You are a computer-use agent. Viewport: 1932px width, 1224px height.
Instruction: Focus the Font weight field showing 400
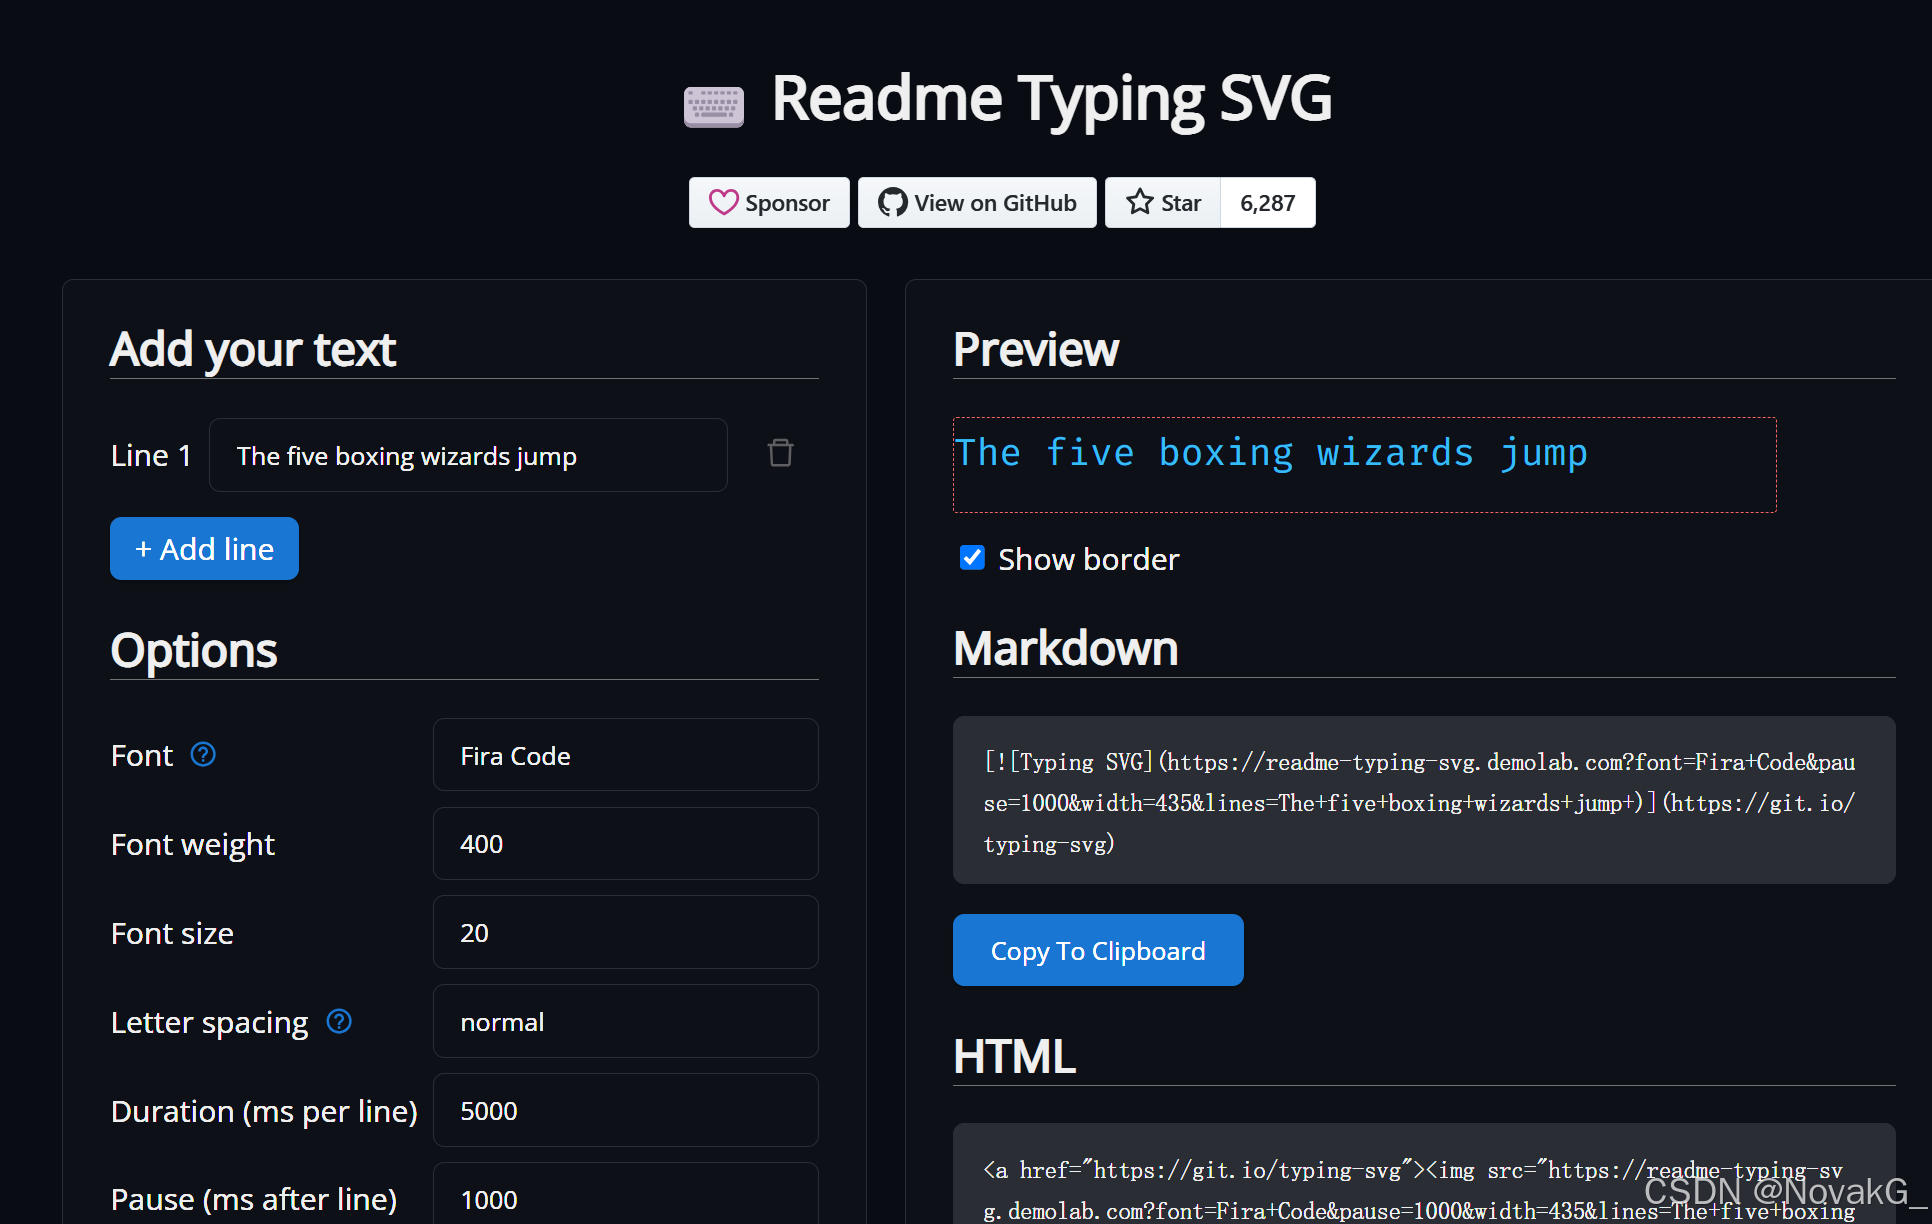[x=625, y=844]
